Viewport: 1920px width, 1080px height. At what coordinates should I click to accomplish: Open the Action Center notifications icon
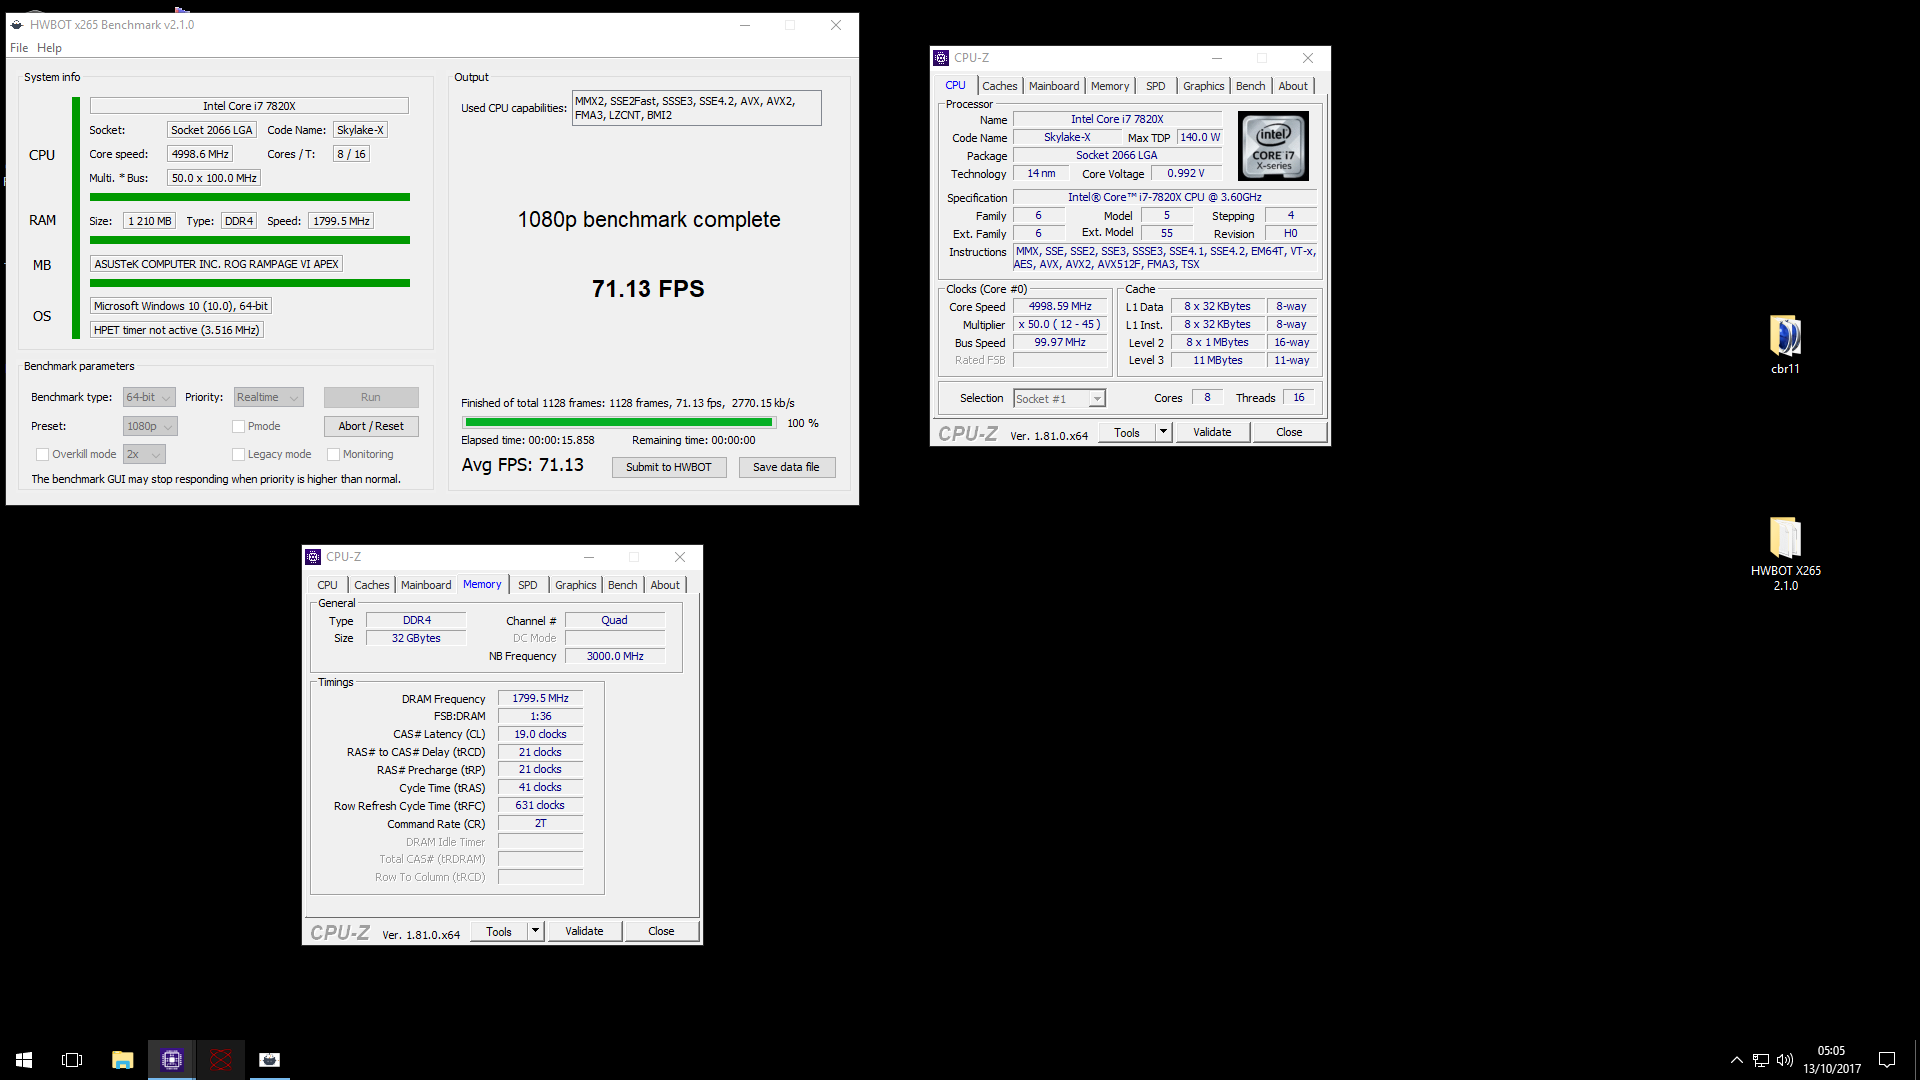[1887, 1060]
